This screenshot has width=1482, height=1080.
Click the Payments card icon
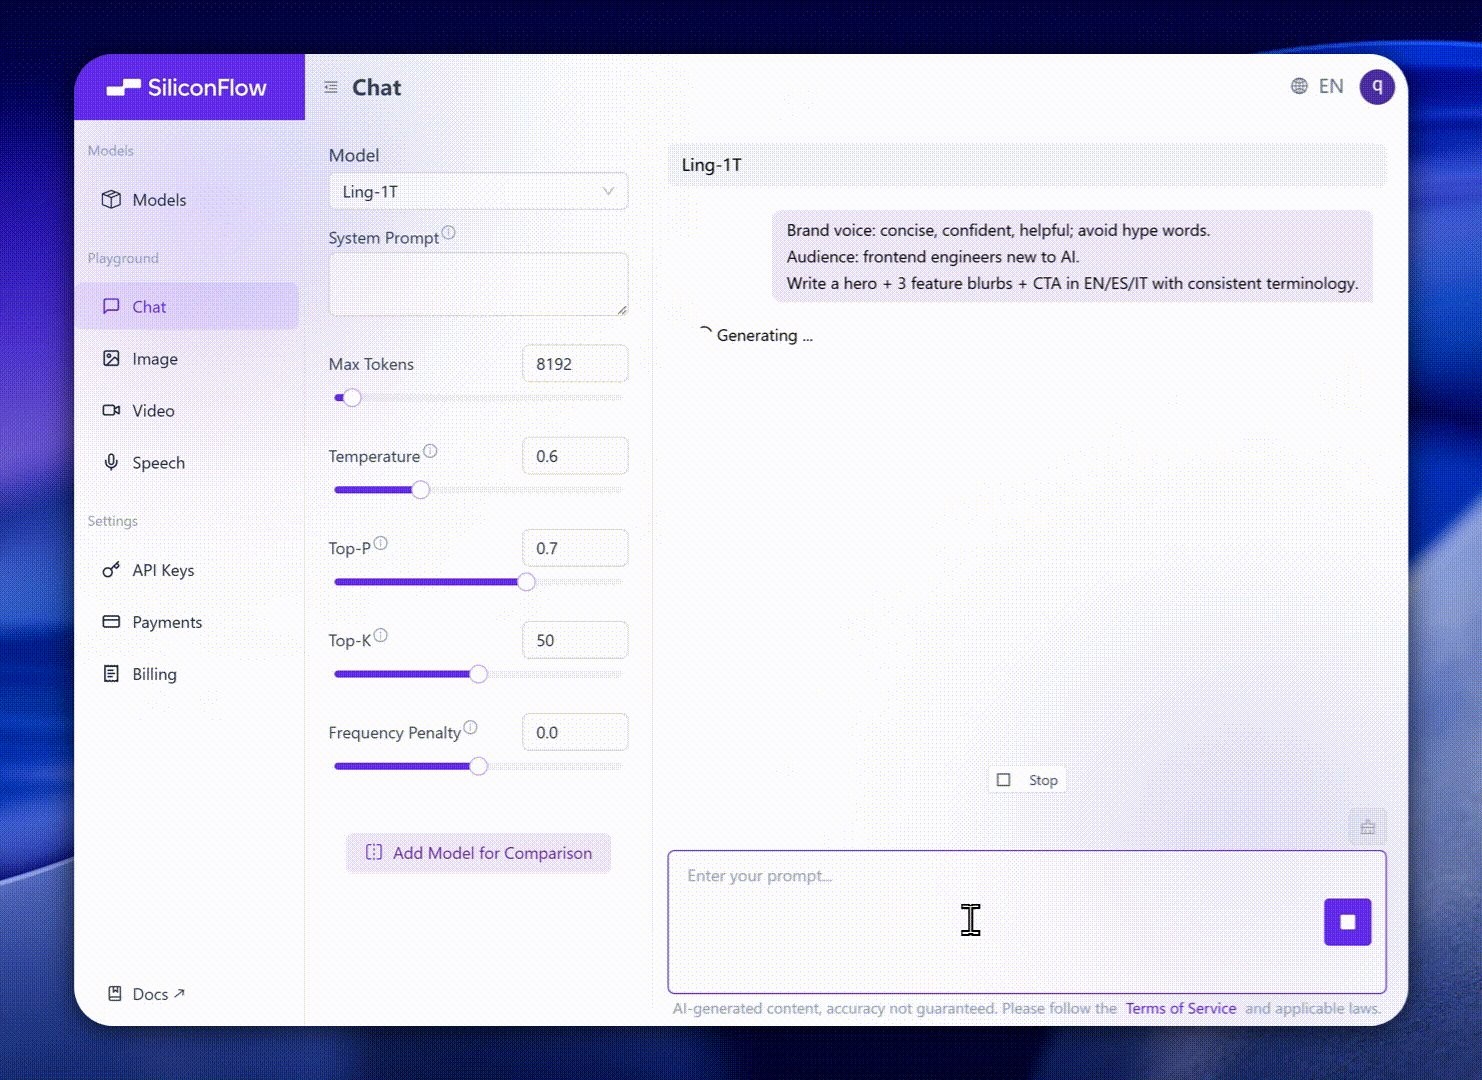pos(111,621)
